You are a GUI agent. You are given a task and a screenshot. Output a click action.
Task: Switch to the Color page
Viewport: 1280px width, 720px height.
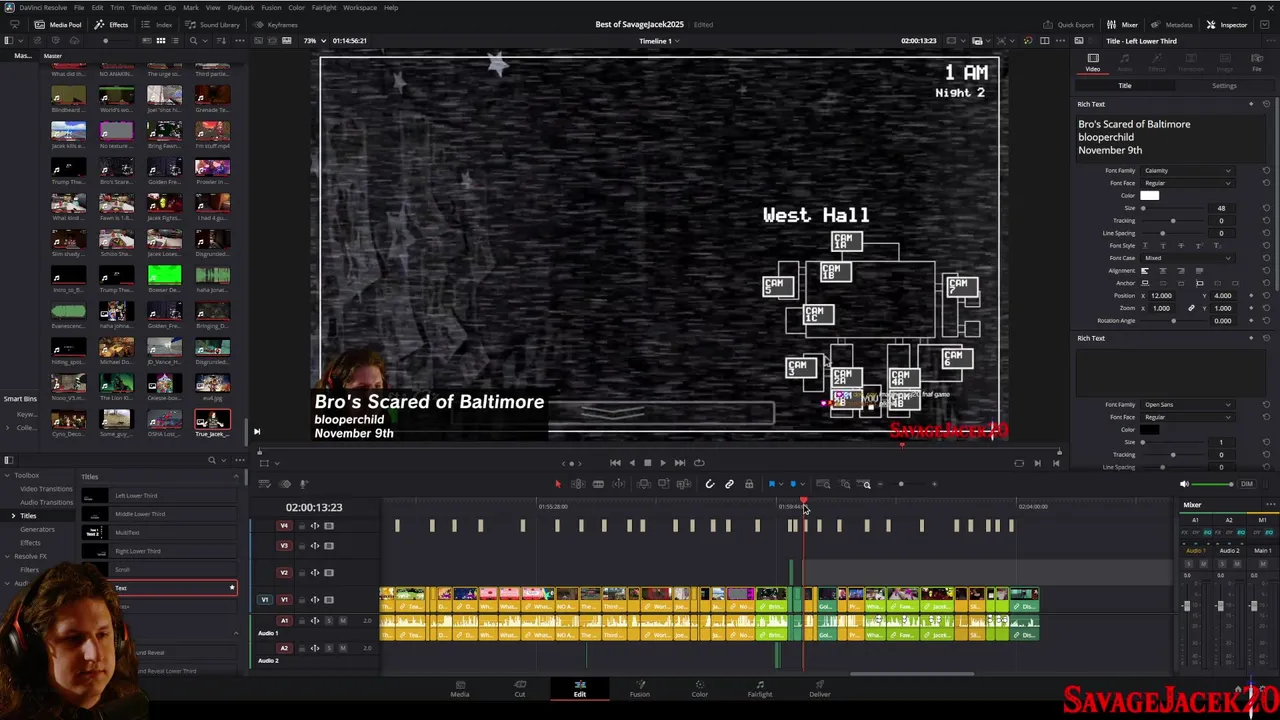pyautogui.click(x=700, y=689)
